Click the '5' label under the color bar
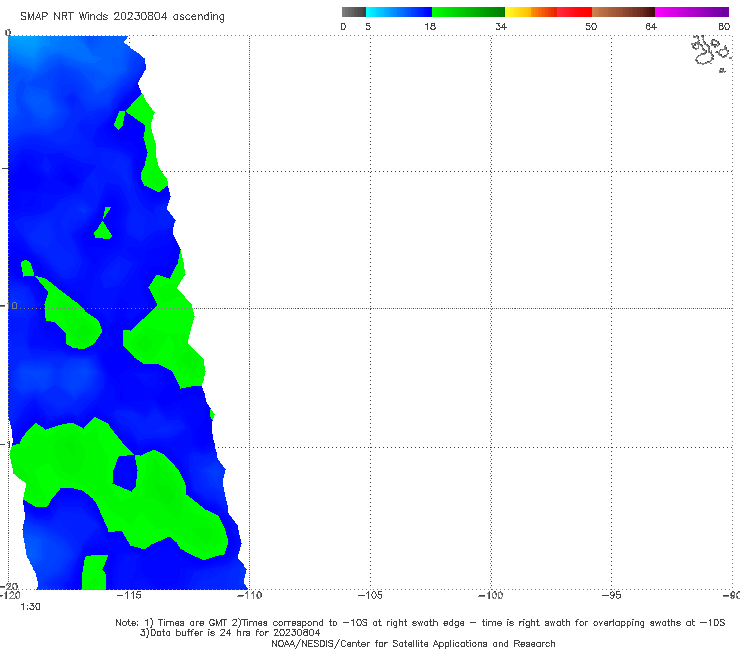Image resolution: width=740 pixels, height=650 pixels. click(x=368, y=27)
